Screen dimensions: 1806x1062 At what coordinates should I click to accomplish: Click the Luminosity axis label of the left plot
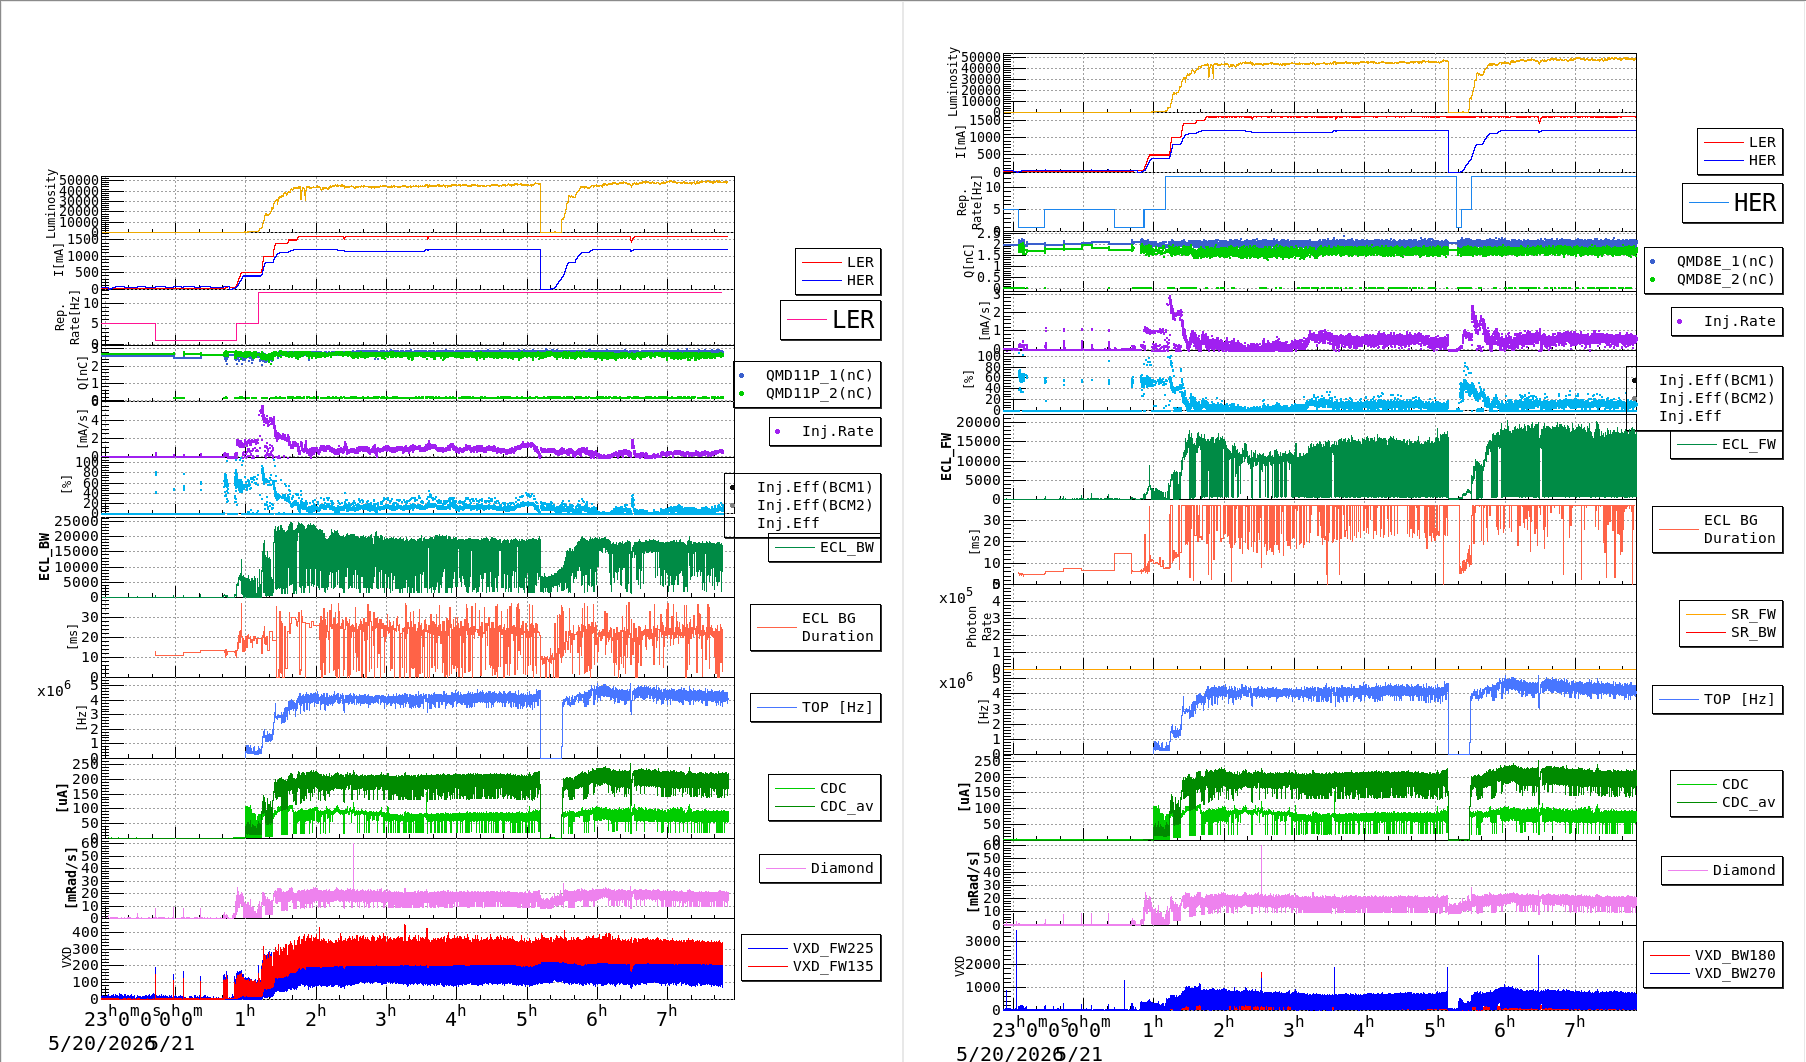[52, 203]
